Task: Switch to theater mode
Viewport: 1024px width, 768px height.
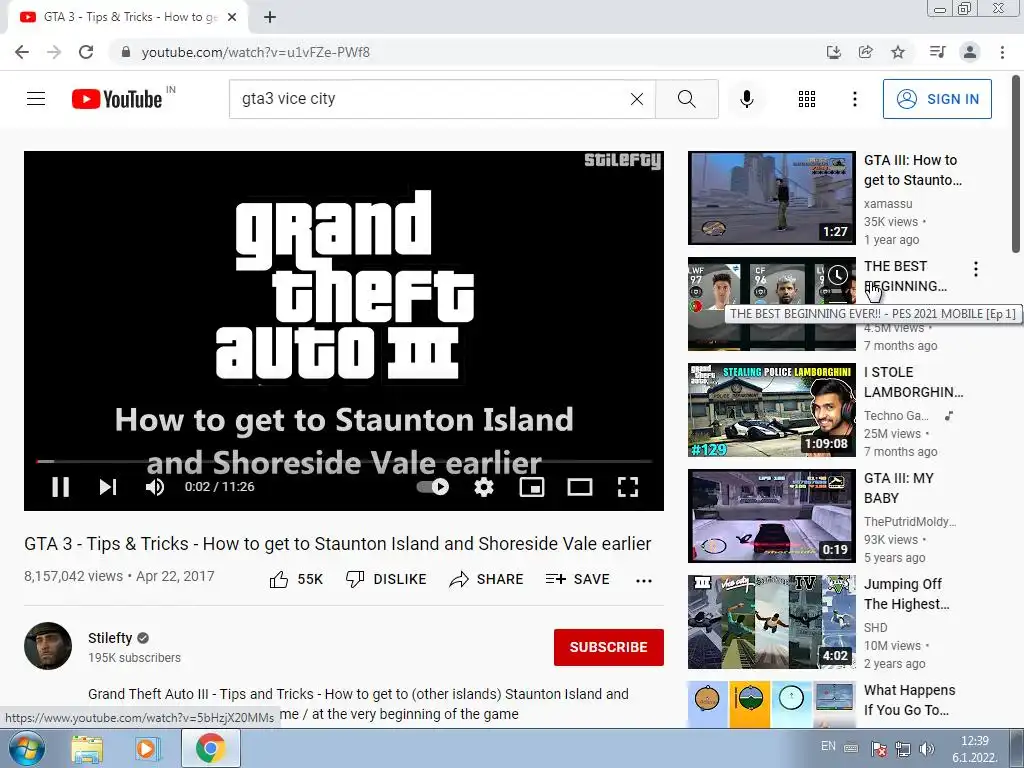Action: coord(580,487)
